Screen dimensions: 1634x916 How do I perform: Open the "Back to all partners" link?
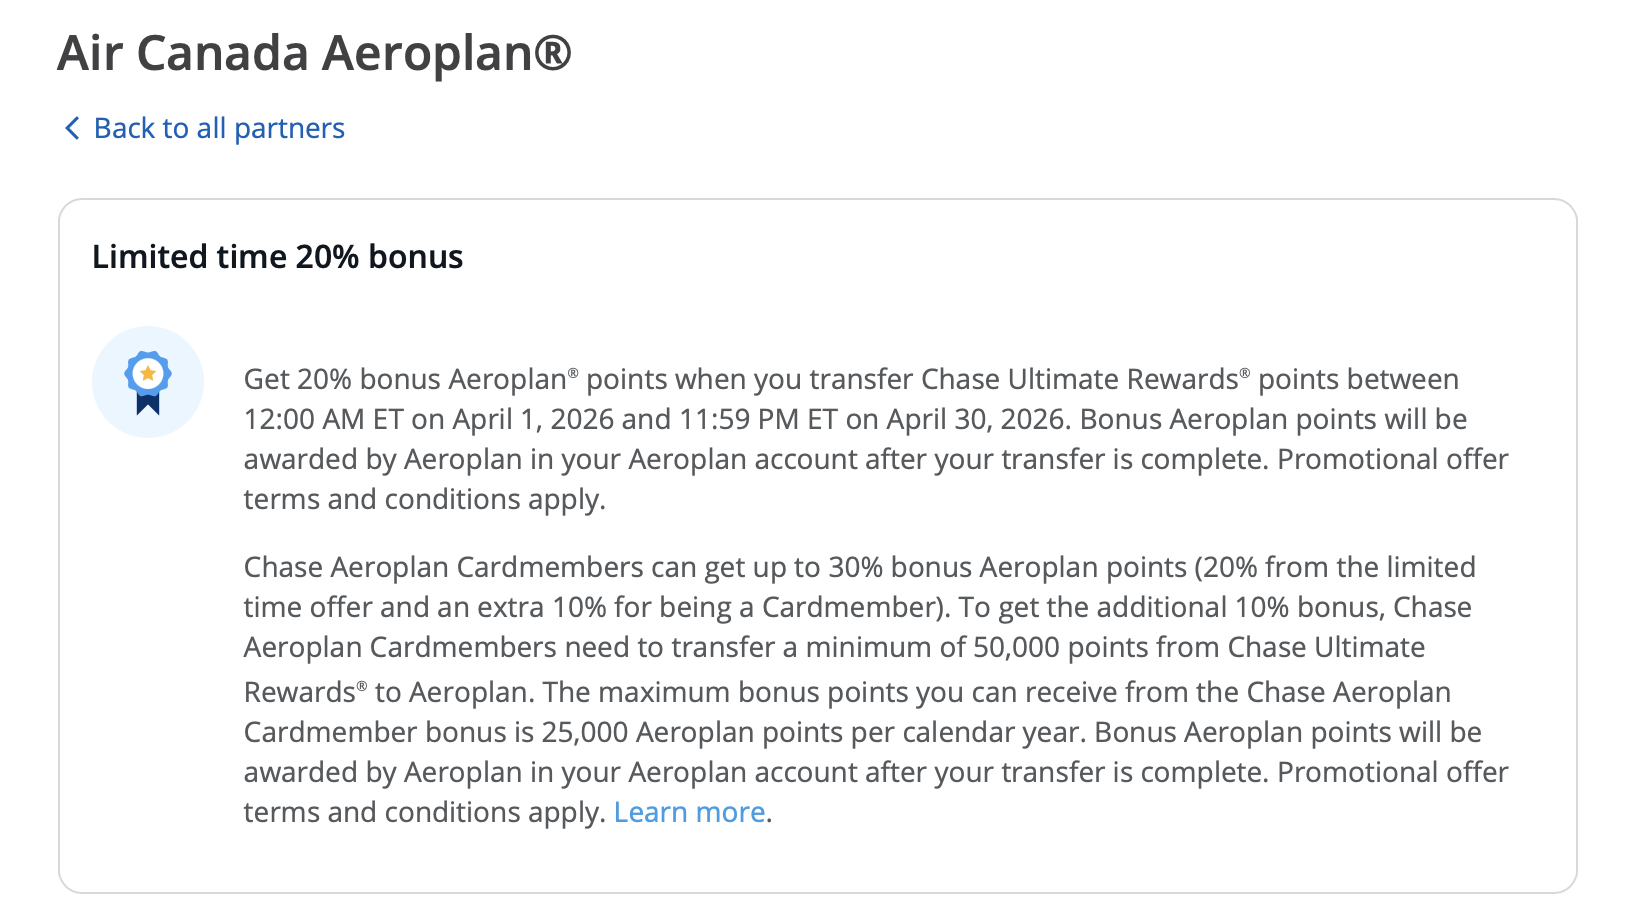click(x=219, y=128)
